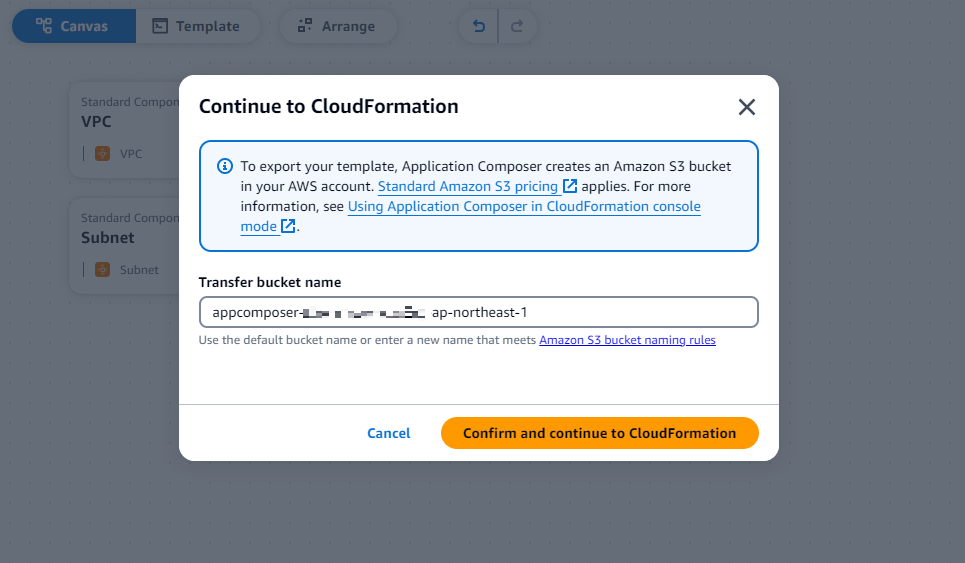Switch to the Template tab
Image resolution: width=965 pixels, height=563 pixels.
tap(197, 26)
